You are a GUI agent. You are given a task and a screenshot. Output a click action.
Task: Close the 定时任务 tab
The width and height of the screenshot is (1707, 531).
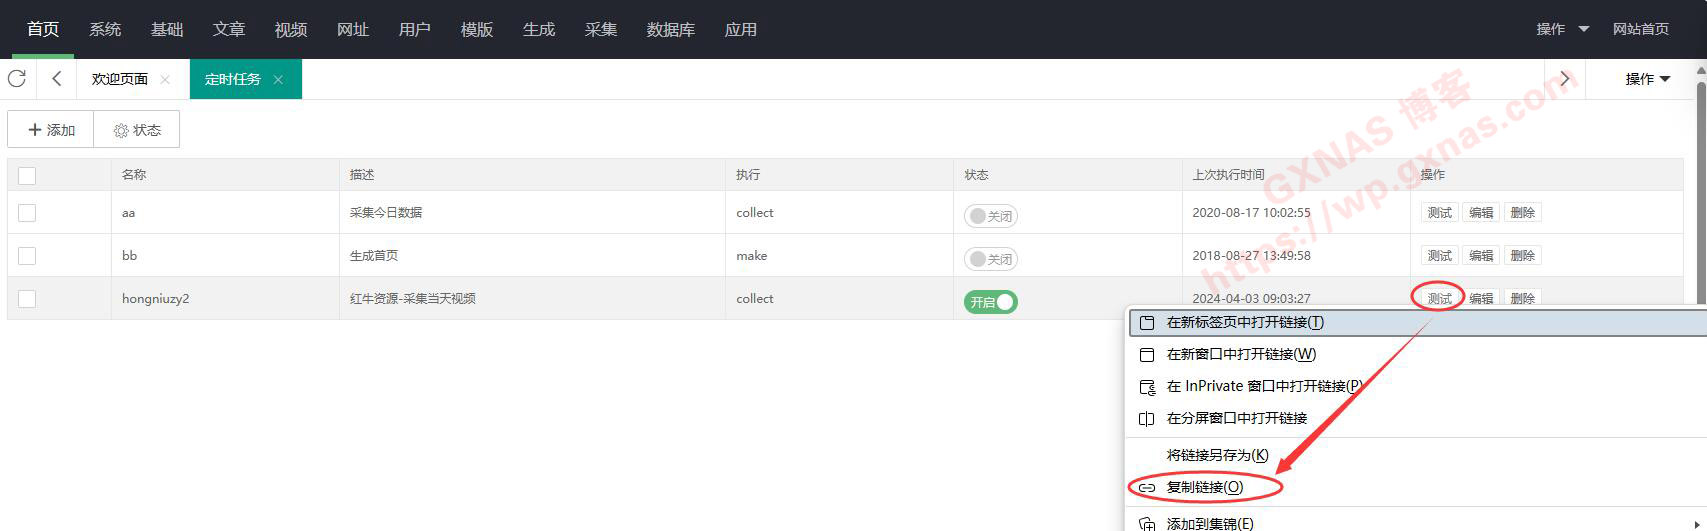[278, 80]
